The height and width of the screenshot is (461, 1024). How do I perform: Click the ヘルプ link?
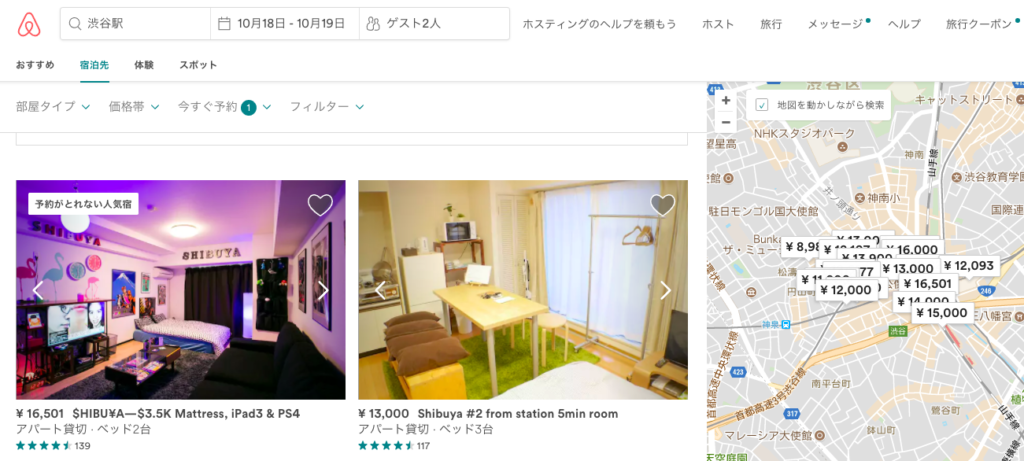point(904,24)
